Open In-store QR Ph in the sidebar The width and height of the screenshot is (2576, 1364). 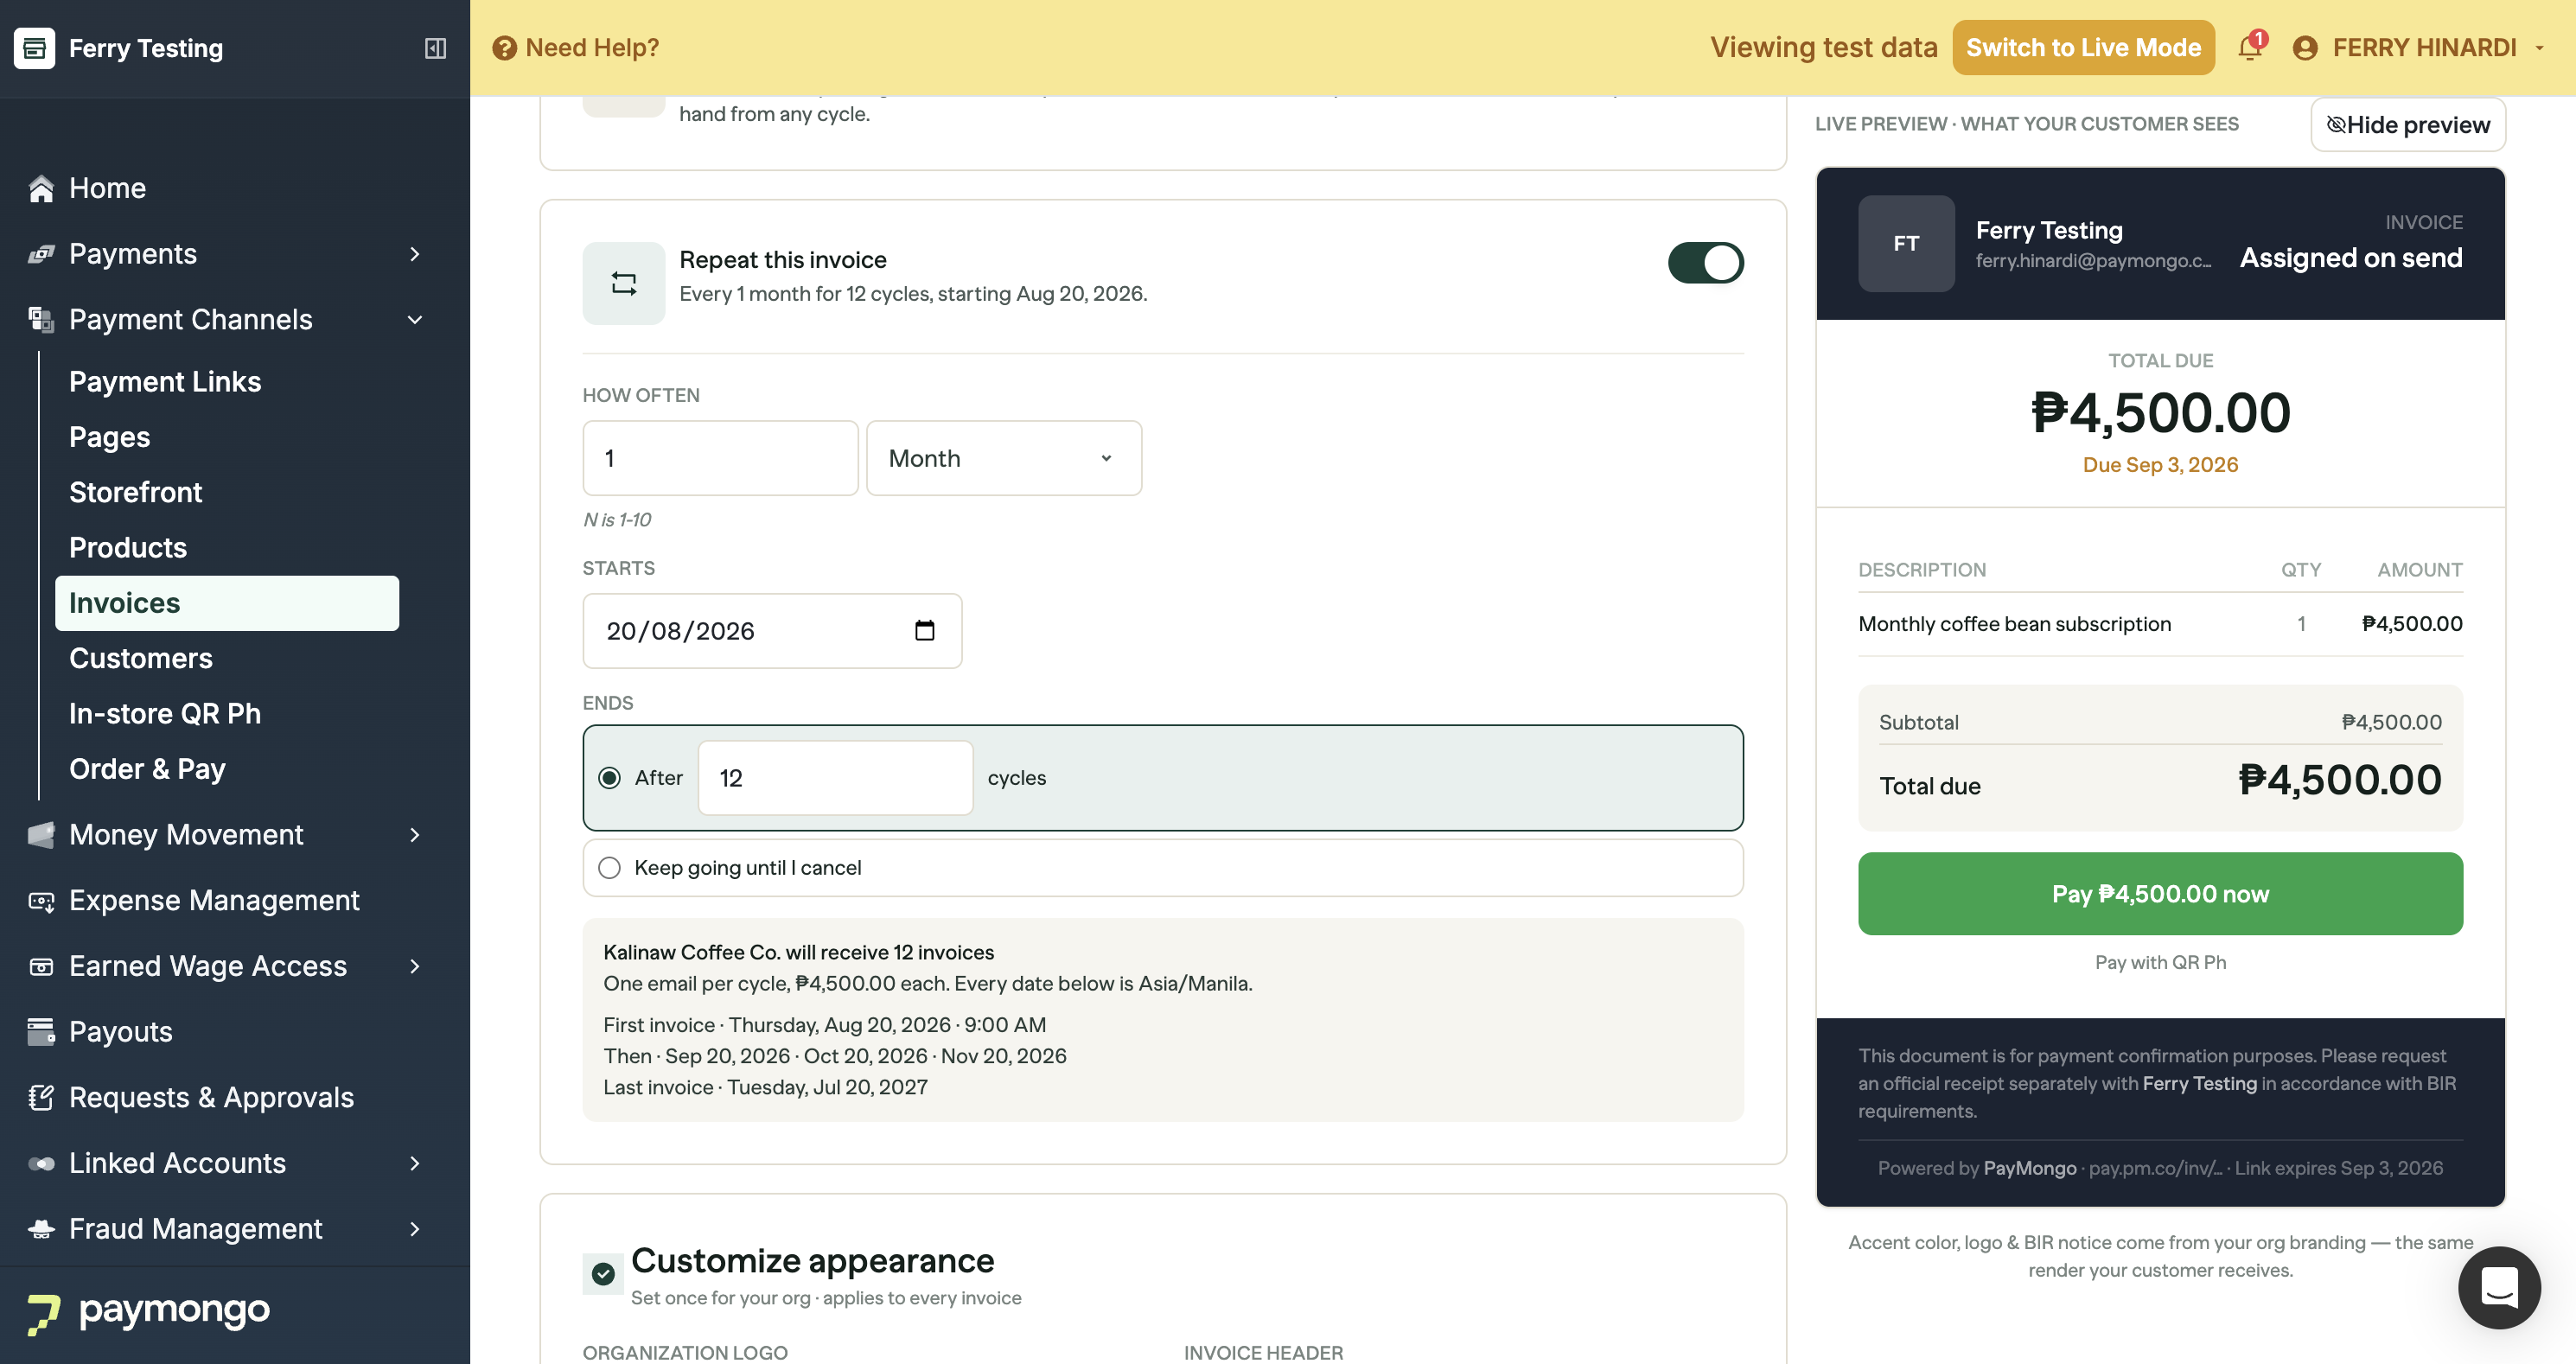pyautogui.click(x=165, y=714)
